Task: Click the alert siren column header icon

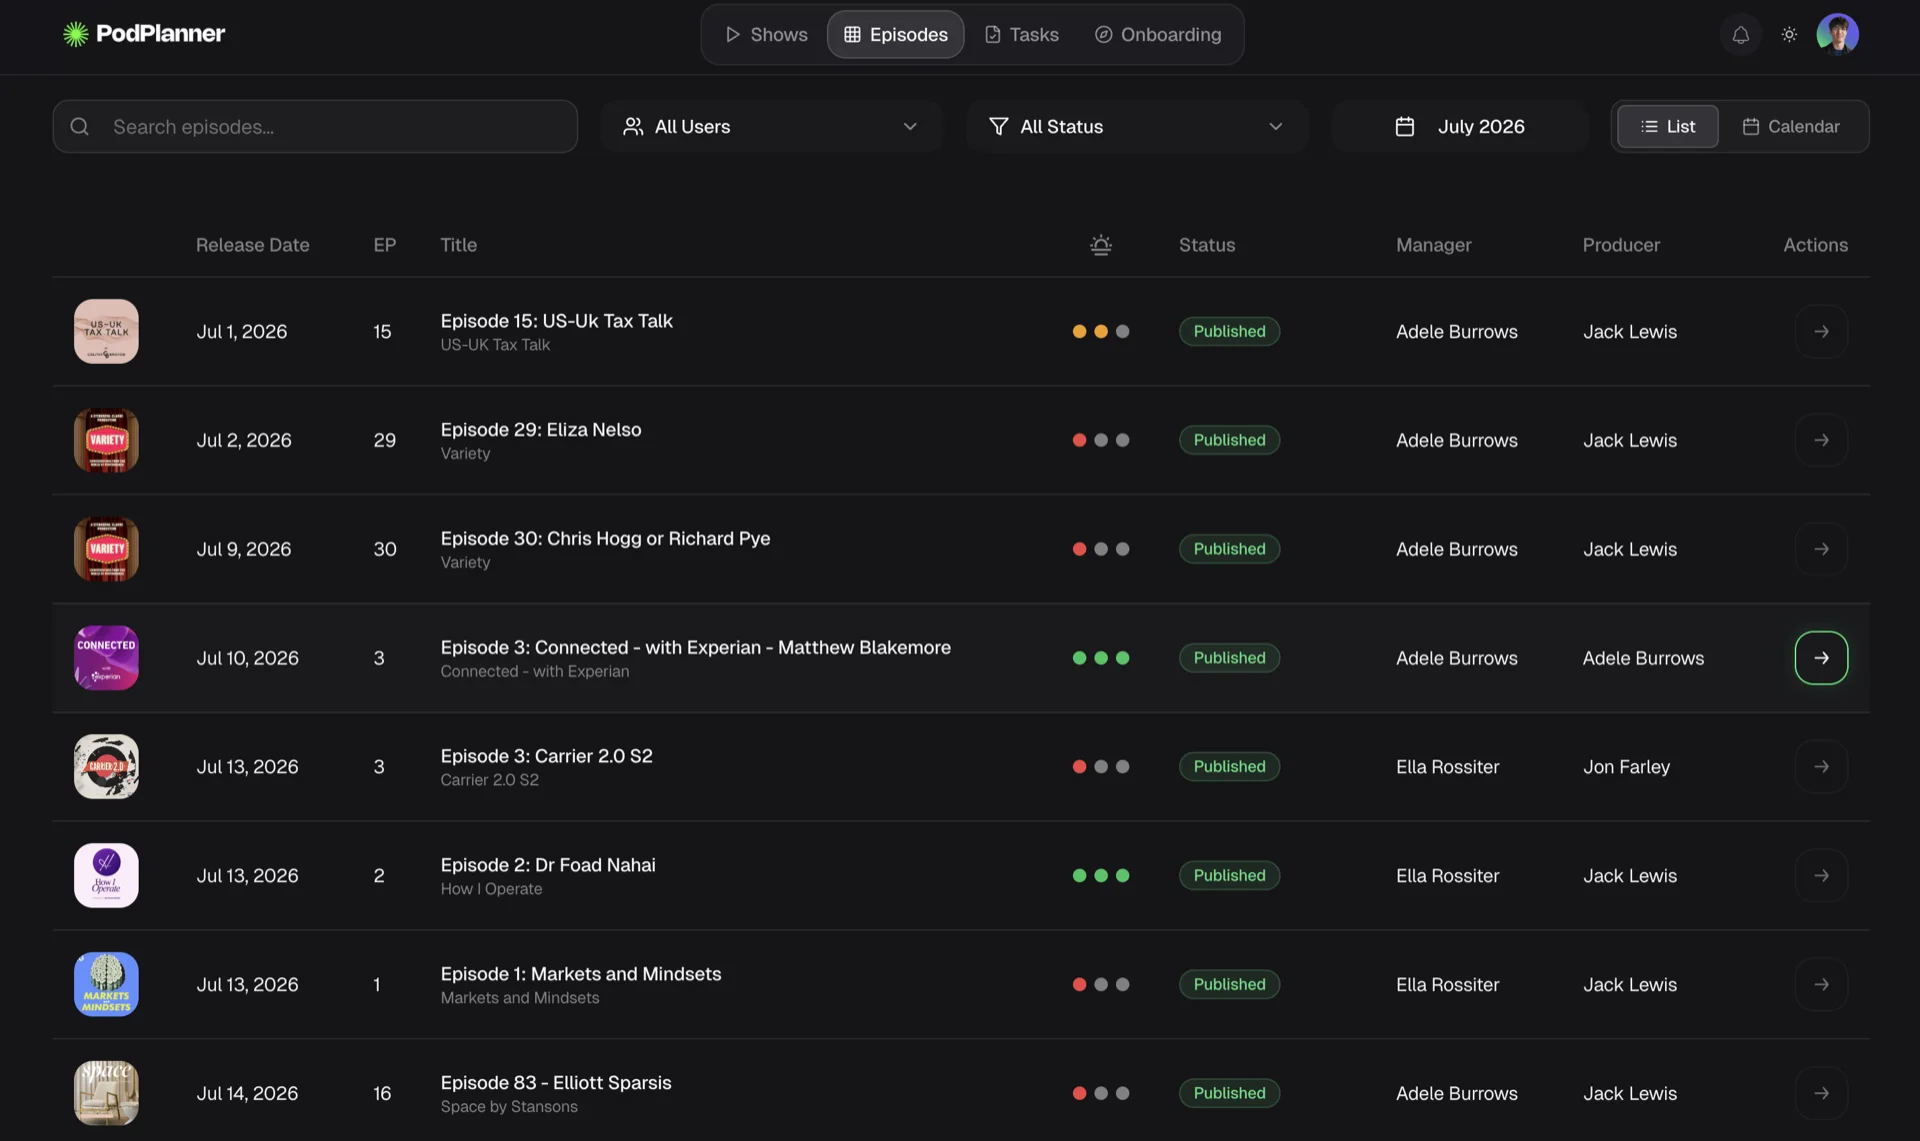Action: 1100,245
